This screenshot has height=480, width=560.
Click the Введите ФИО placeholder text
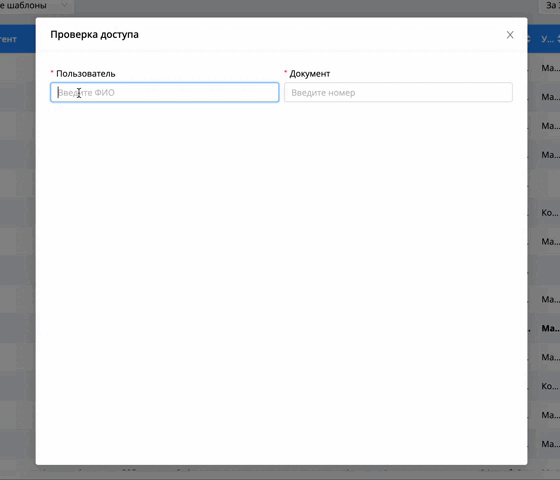[86, 92]
